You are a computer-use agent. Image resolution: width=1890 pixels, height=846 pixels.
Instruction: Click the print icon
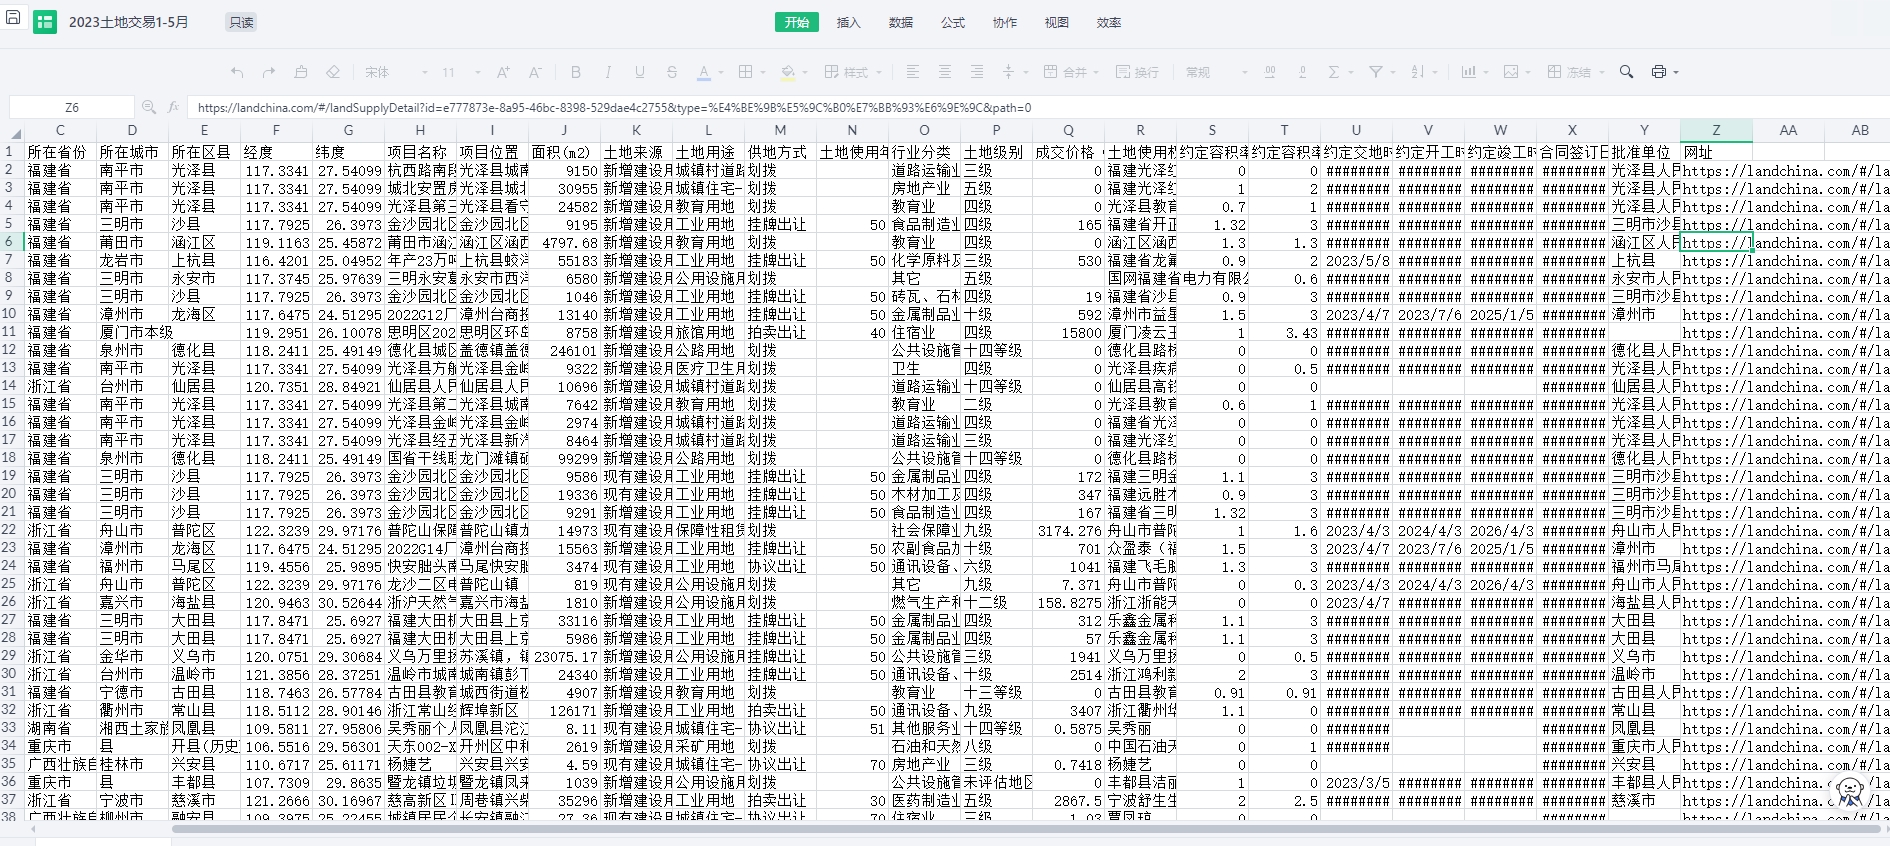1659,72
